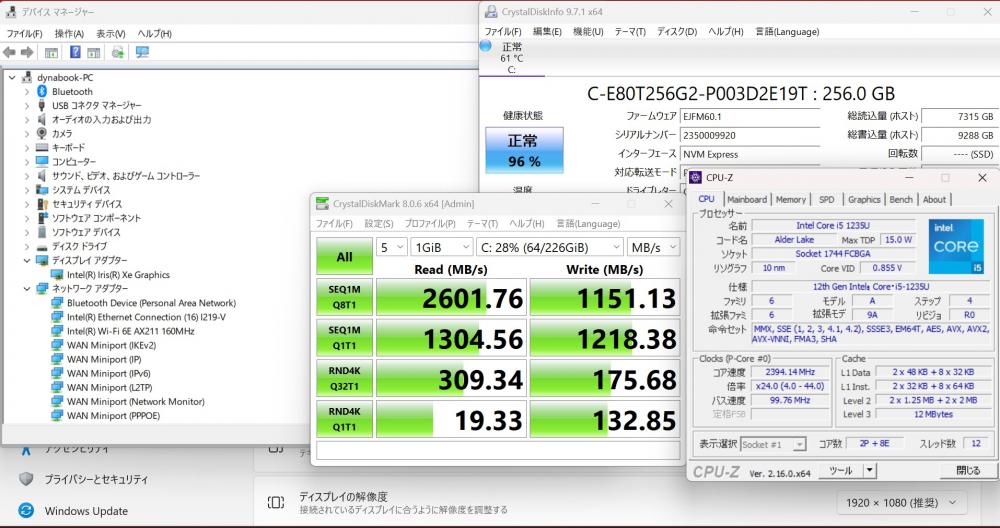Click the プライバシーとセキュリティ shield icon
Image resolution: width=1000 pixels, height=528 pixels.
point(26,479)
